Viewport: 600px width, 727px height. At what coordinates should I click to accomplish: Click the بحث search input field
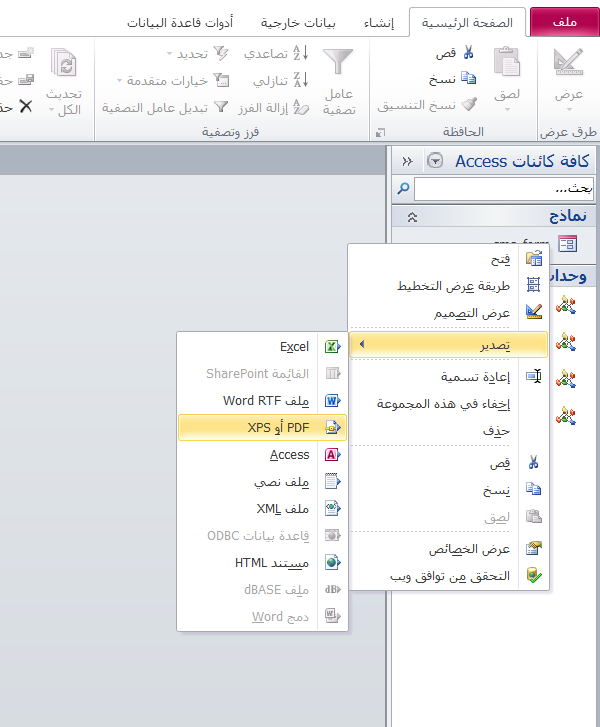[x=503, y=189]
